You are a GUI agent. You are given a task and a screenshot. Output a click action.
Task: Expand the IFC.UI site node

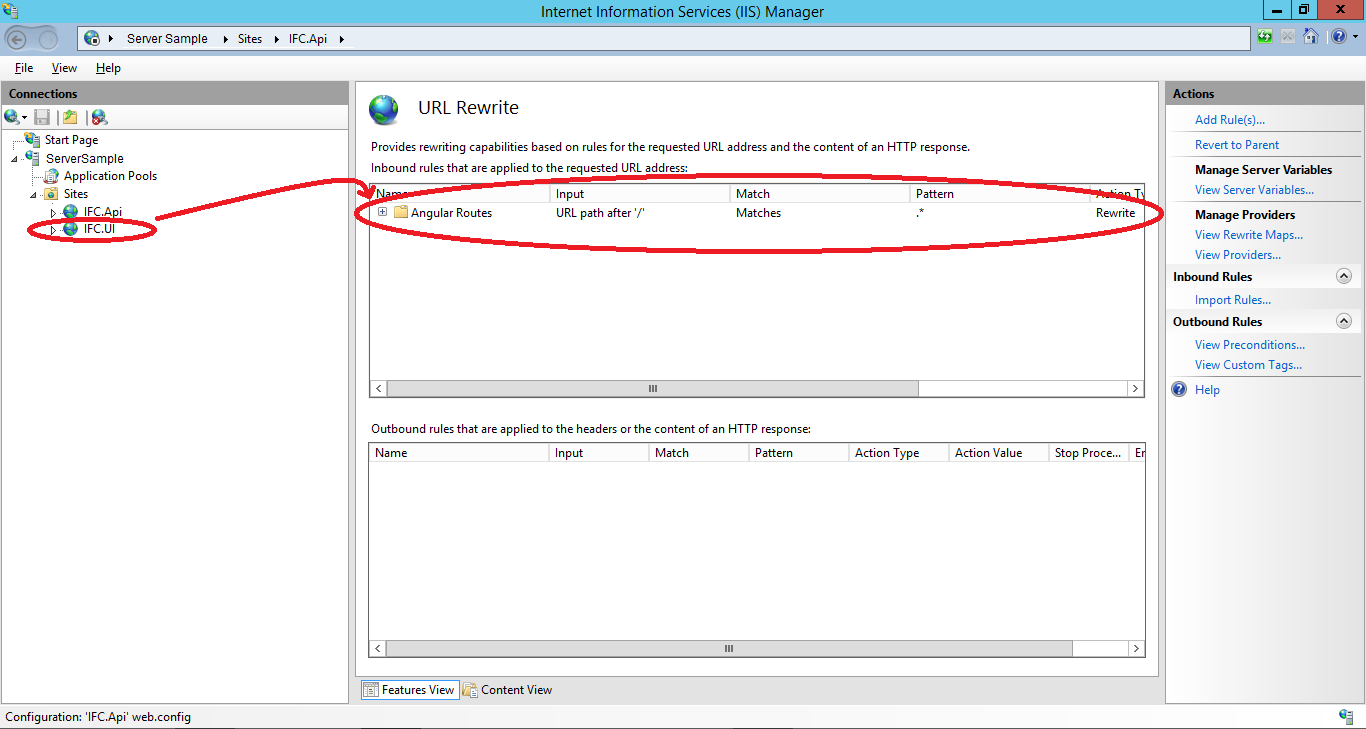[53, 231]
